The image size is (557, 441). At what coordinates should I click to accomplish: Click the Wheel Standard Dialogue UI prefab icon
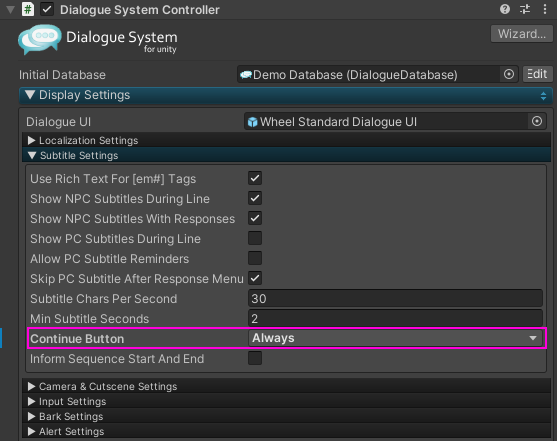click(x=252, y=122)
